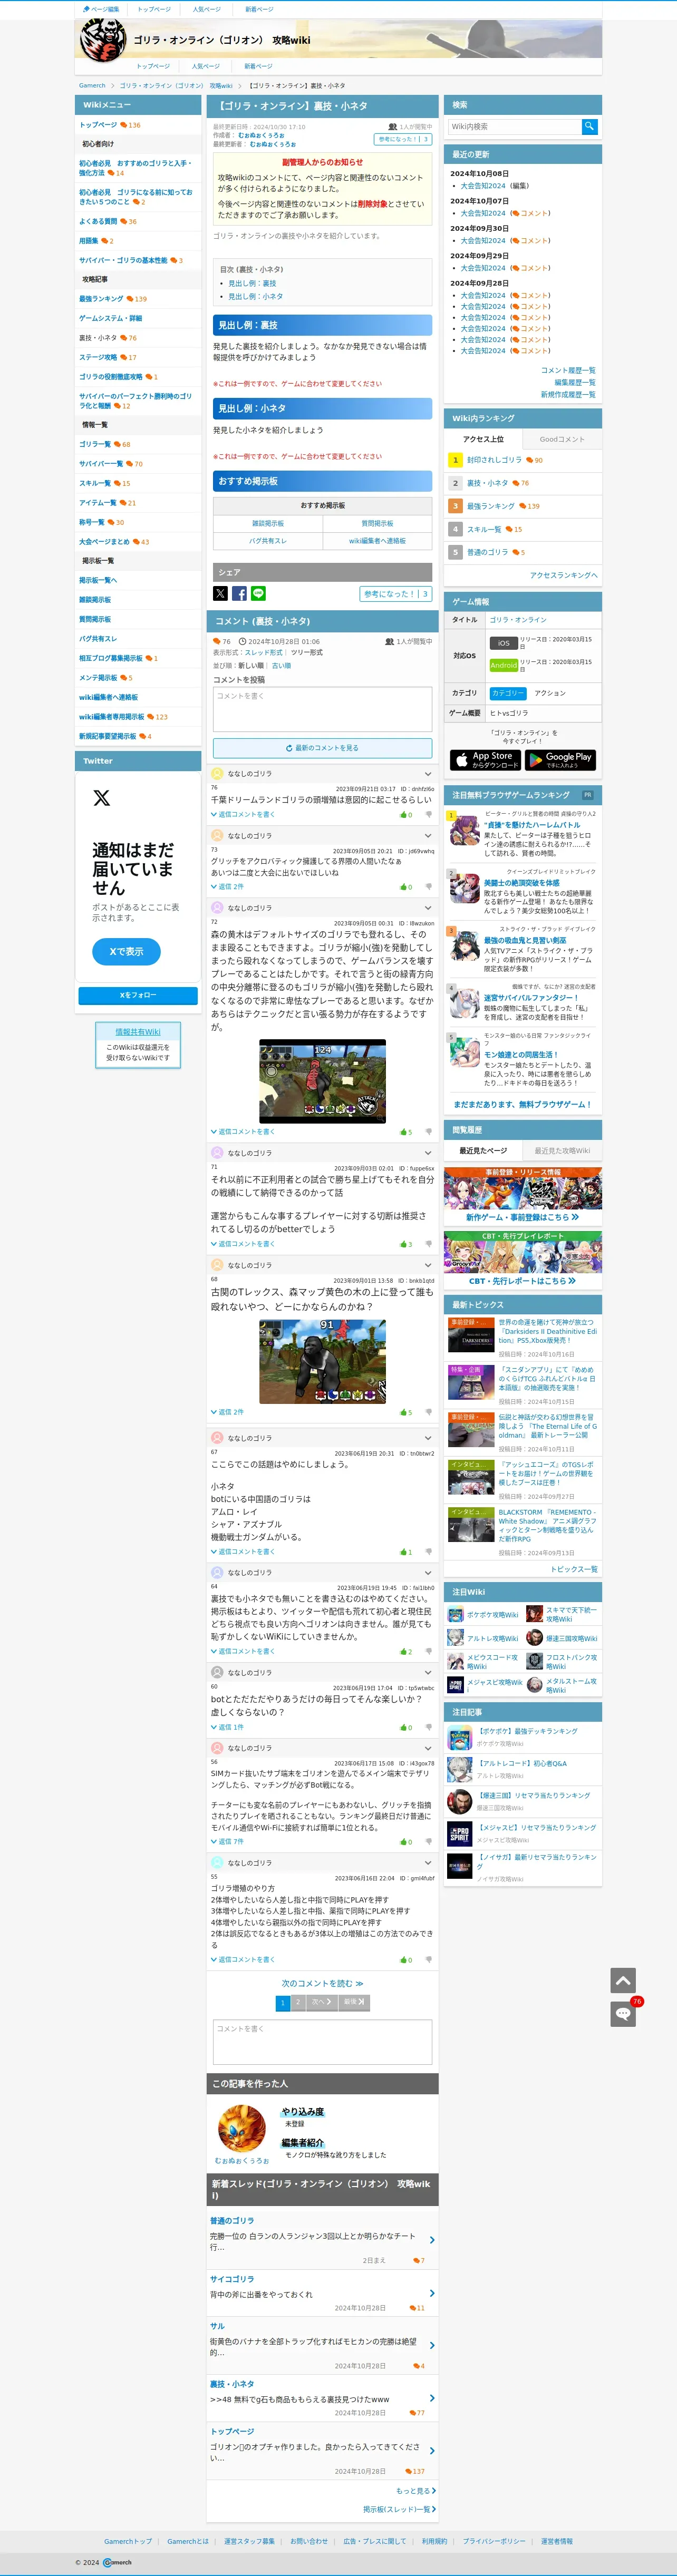
Task: Share the page via LINE icon
Action: click(x=258, y=594)
